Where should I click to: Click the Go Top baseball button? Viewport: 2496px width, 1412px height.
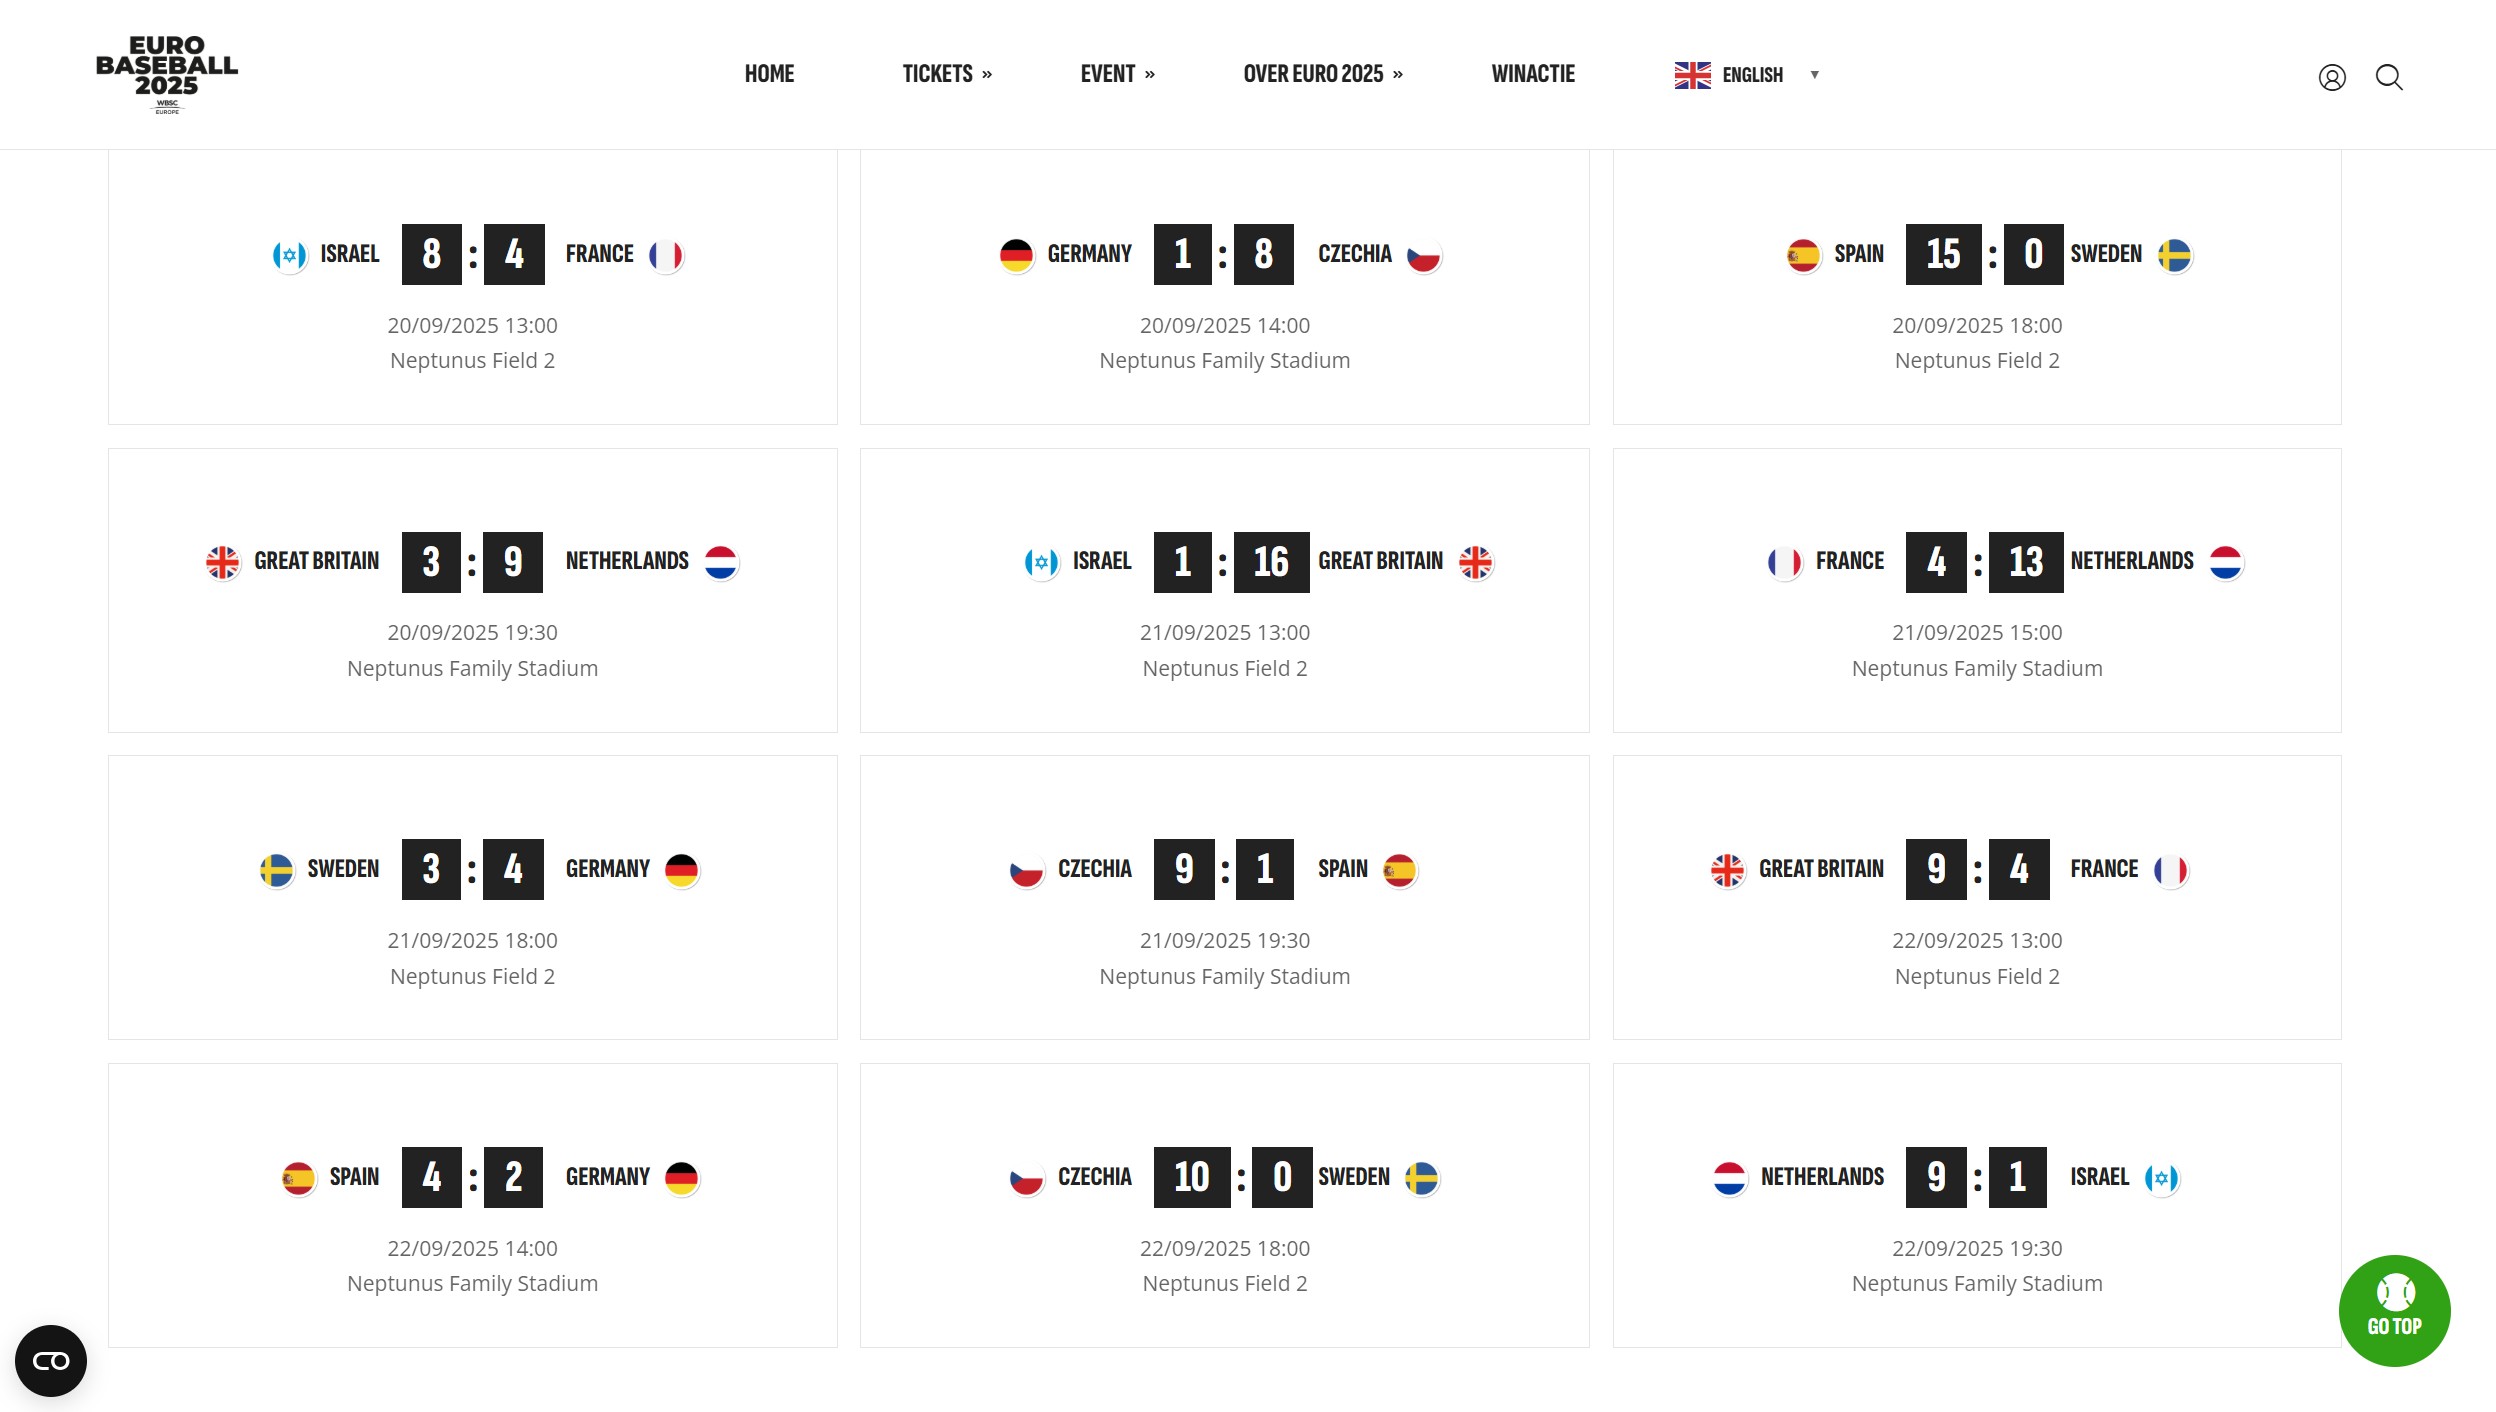(2394, 1310)
